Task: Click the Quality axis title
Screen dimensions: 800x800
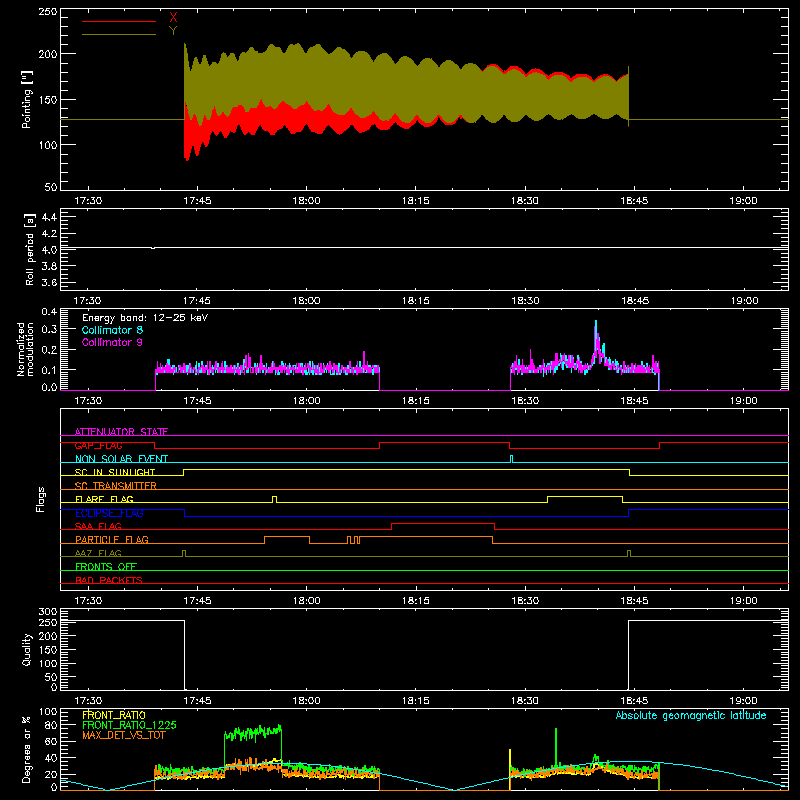Action: point(27,649)
